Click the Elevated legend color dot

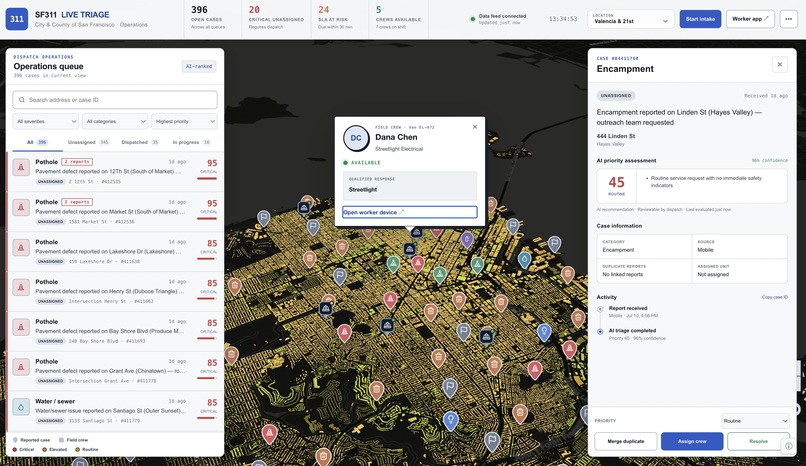pos(44,450)
